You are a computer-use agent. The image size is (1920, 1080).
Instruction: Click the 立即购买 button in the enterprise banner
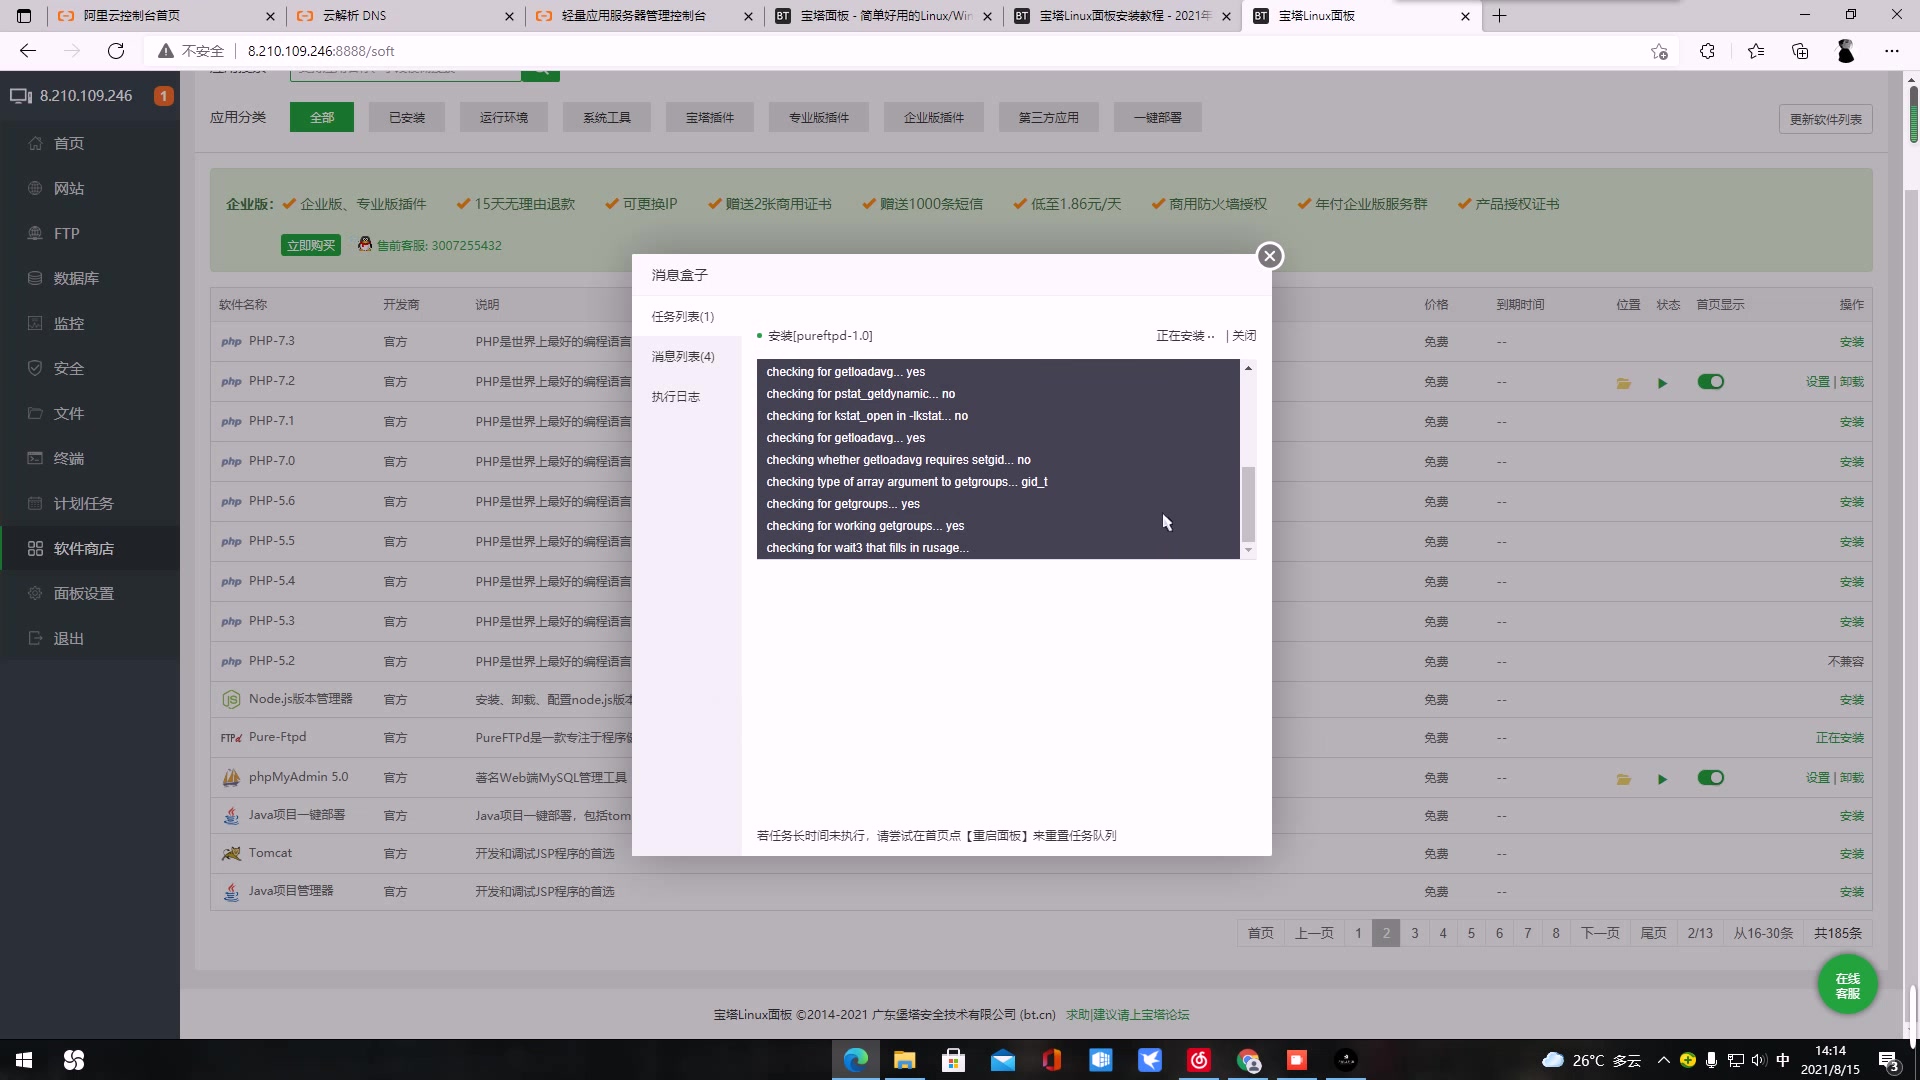pyautogui.click(x=311, y=245)
